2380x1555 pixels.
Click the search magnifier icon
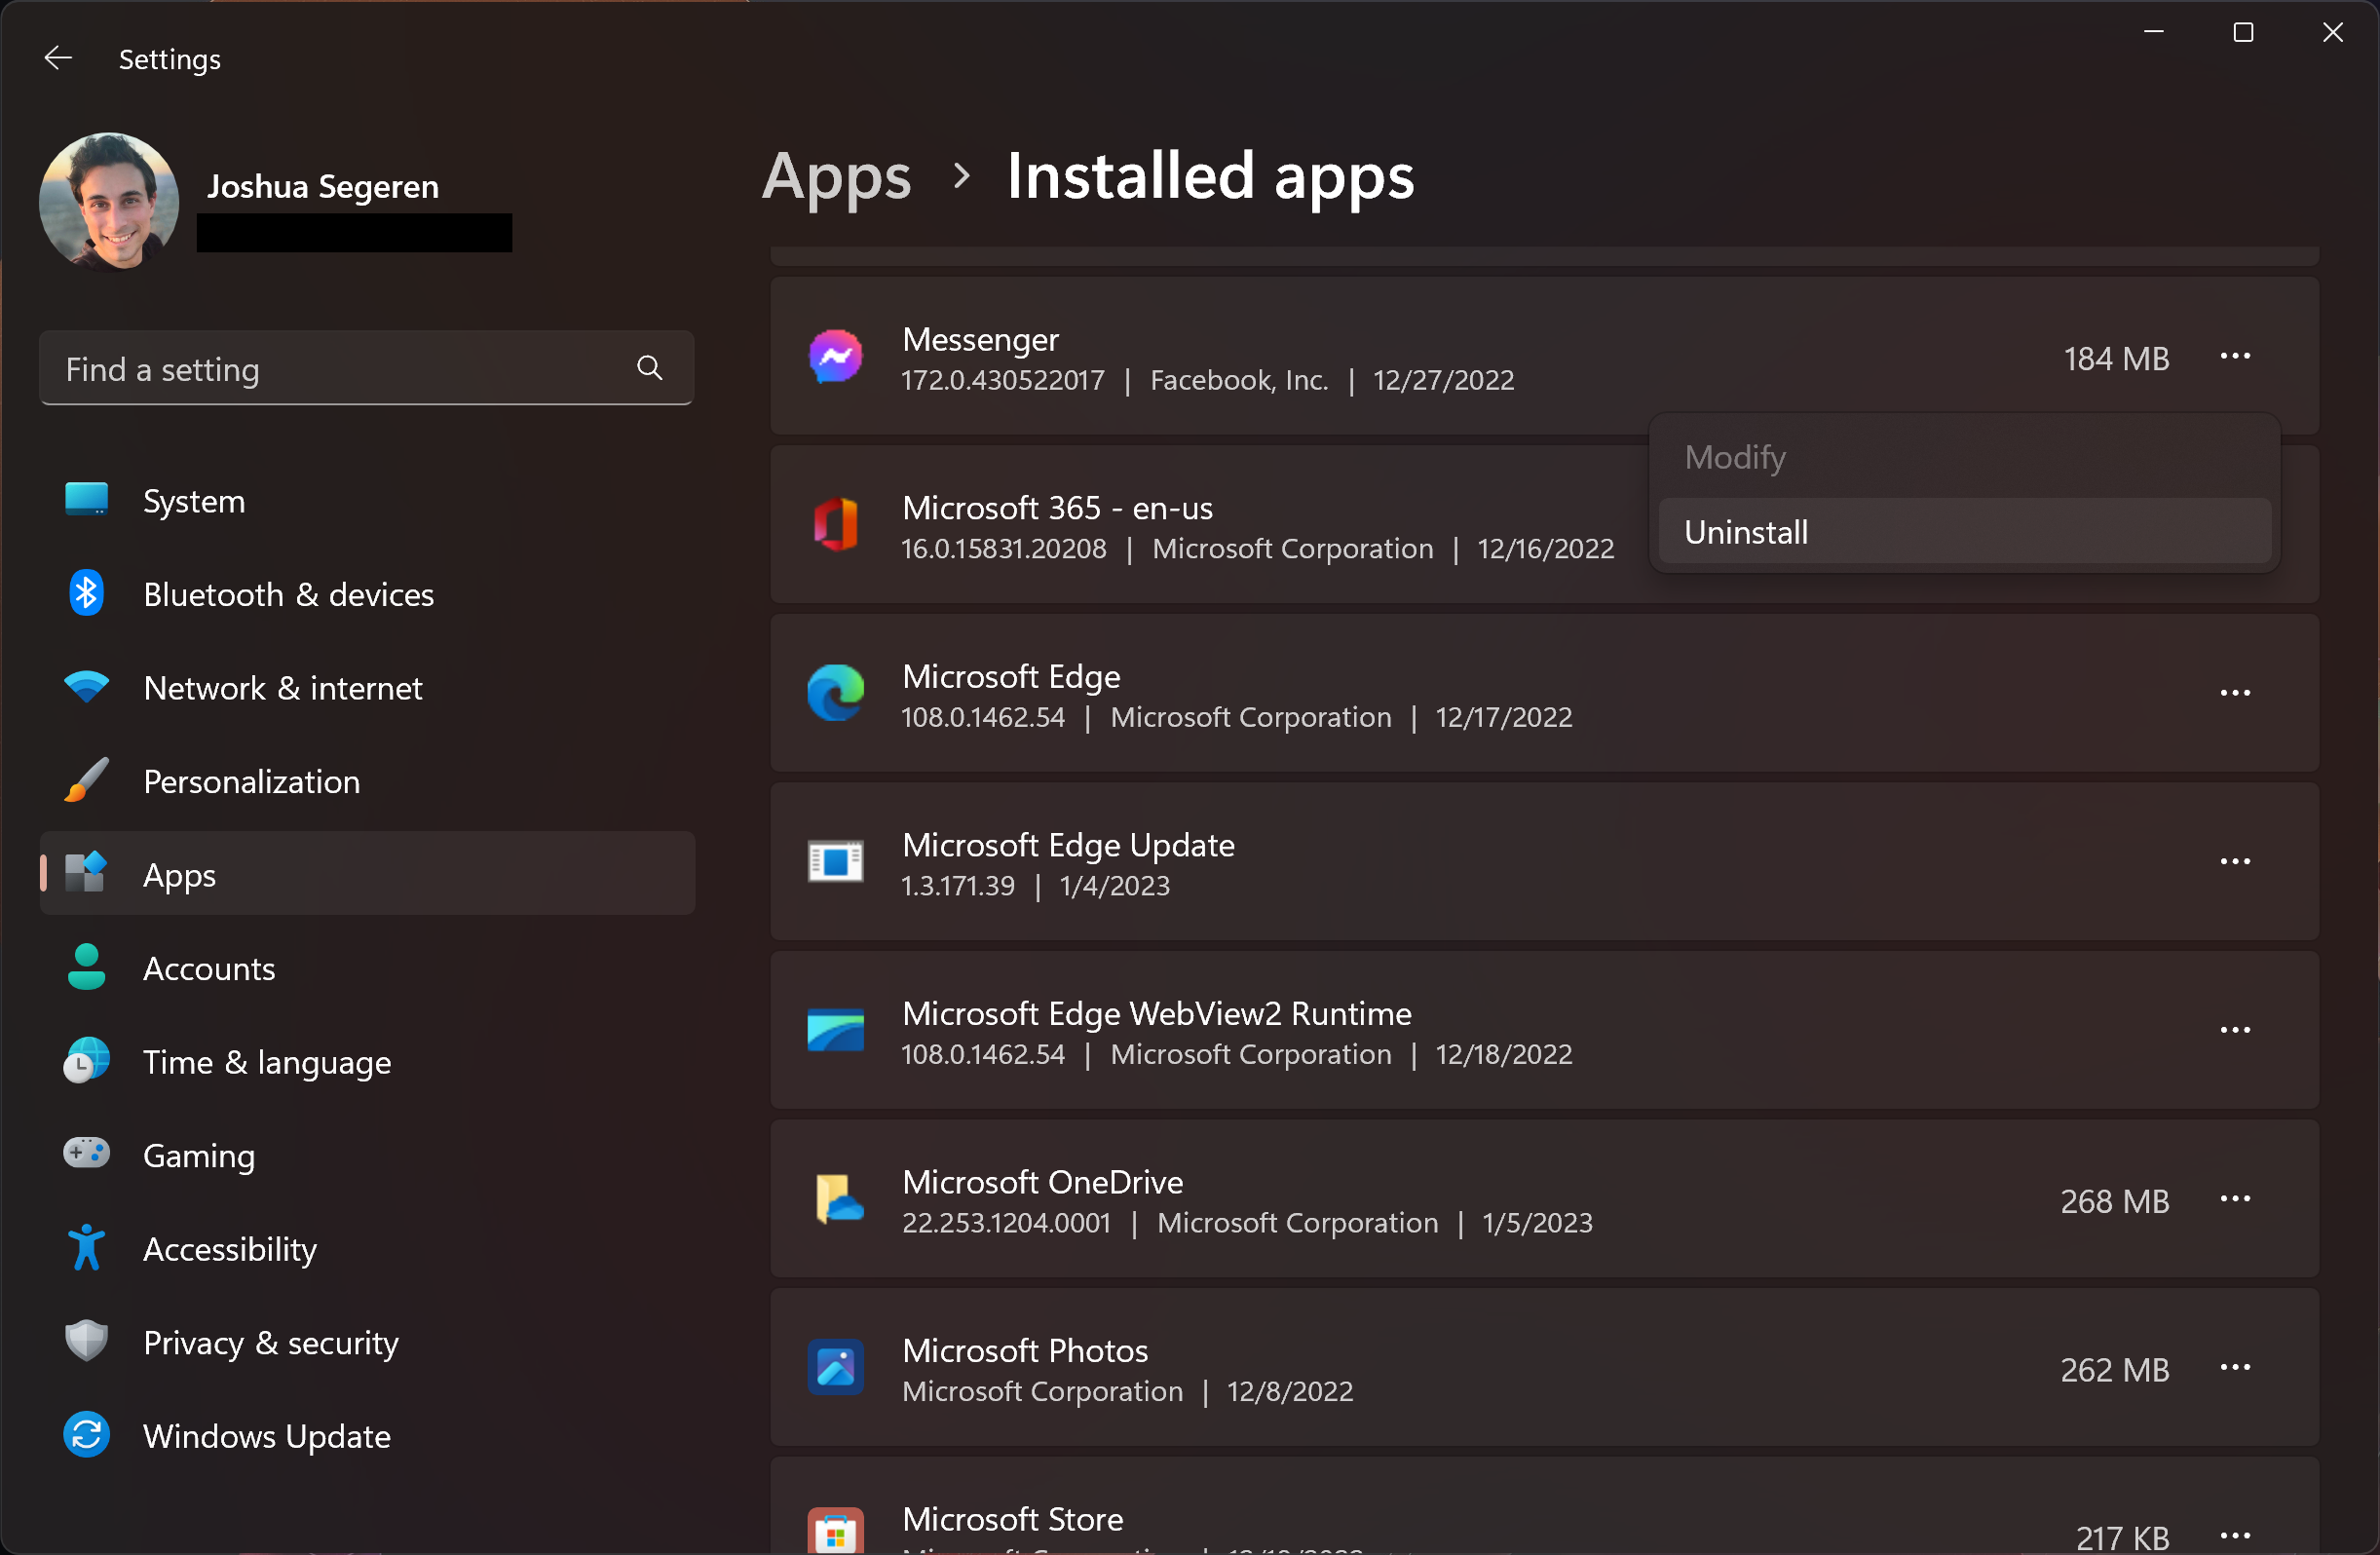(650, 369)
